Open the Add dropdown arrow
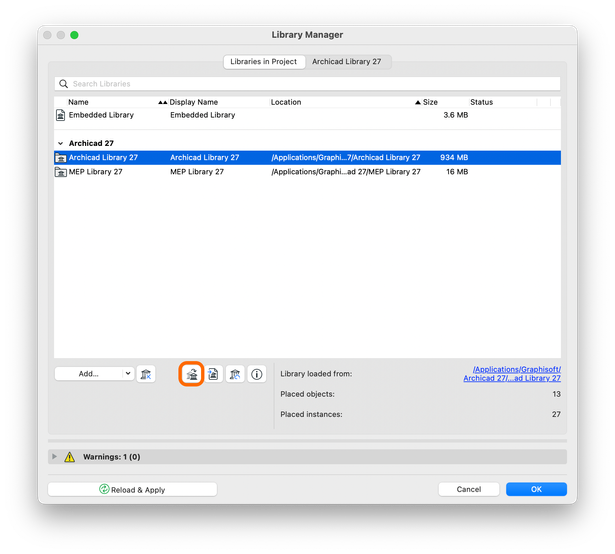 pyautogui.click(x=128, y=374)
